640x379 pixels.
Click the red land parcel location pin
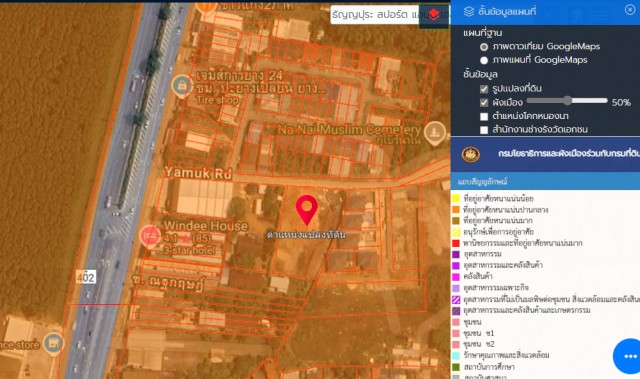pyautogui.click(x=307, y=210)
